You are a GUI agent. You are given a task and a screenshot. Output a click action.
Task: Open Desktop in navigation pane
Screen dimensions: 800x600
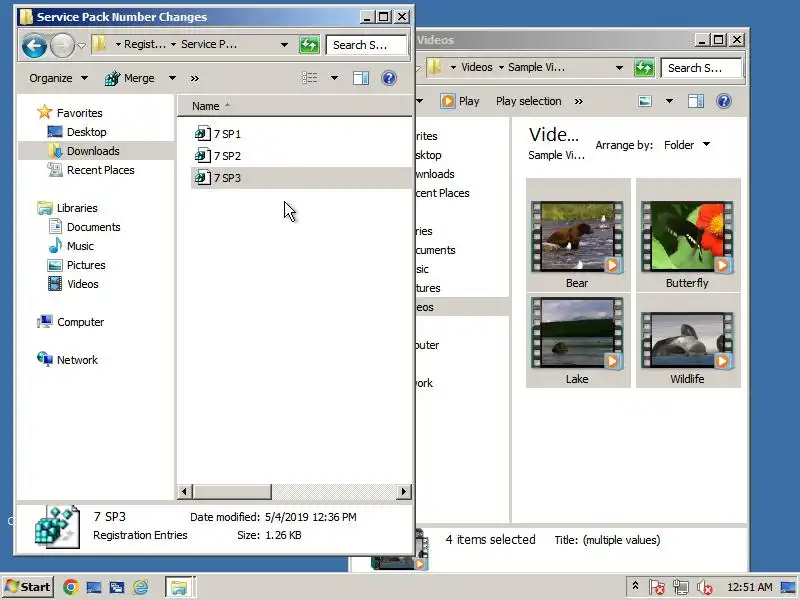[x=77, y=132]
